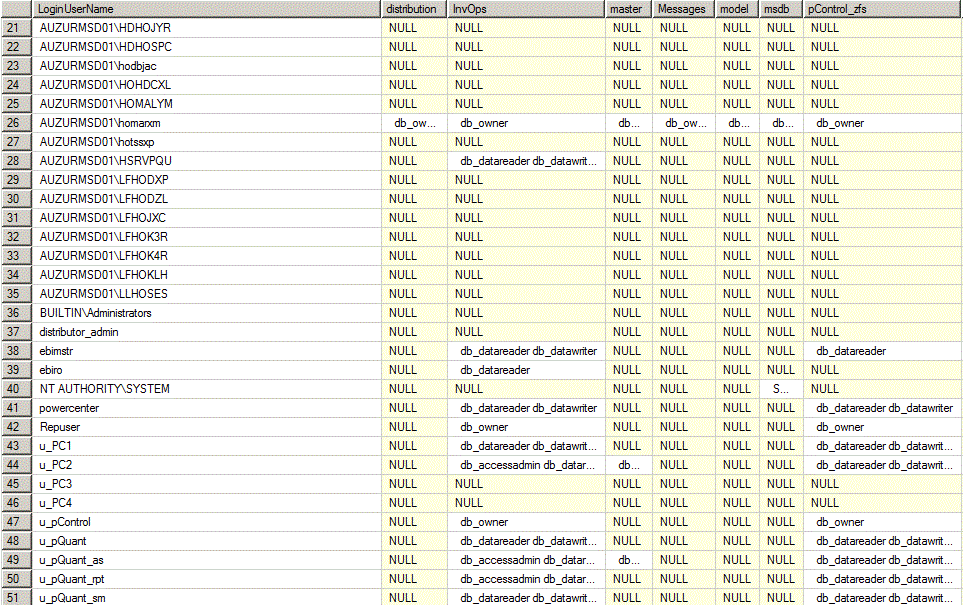Image resolution: width=963 pixels, height=605 pixels.
Task: Click the AUZURMSD01\HDHOJYR login cell
Action: pos(206,28)
